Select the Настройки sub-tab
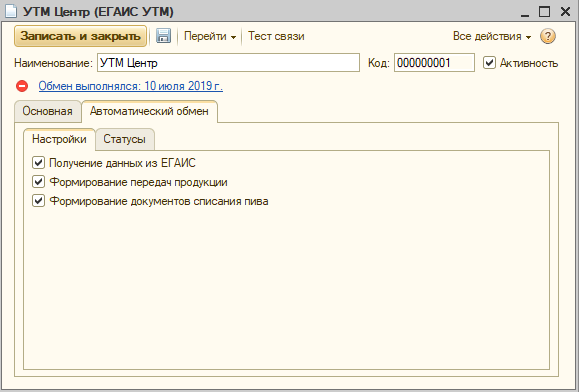Screen dimensions: 579x392 tap(59, 139)
